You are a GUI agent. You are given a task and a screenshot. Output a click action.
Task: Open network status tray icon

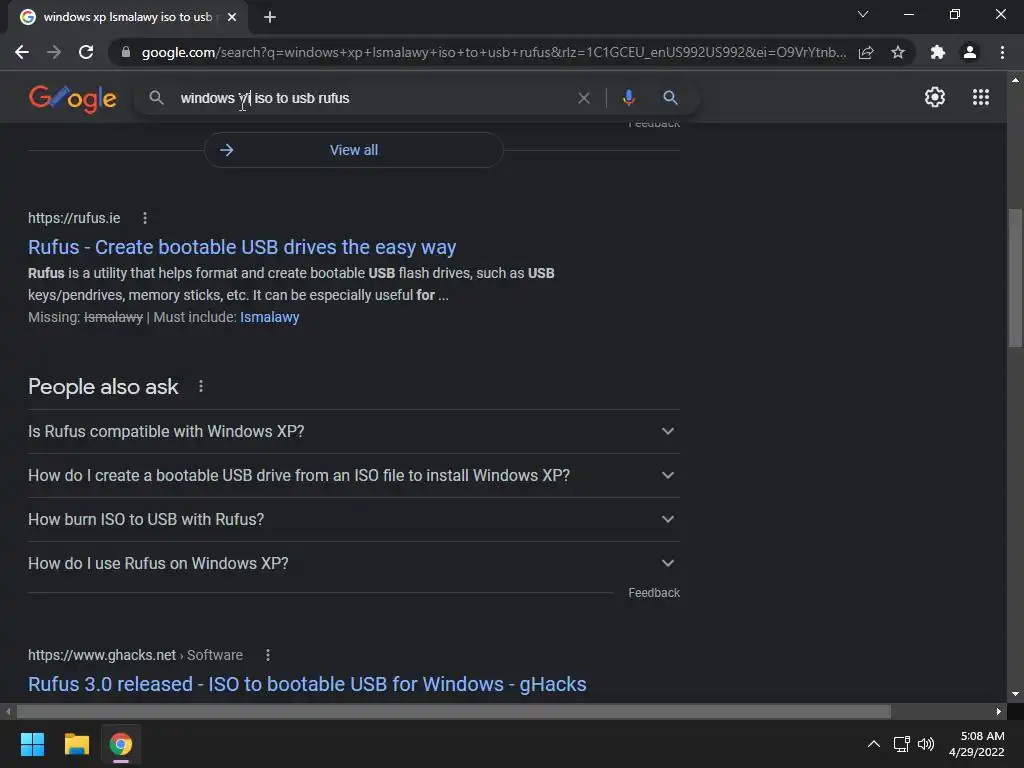[x=902, y=744]
